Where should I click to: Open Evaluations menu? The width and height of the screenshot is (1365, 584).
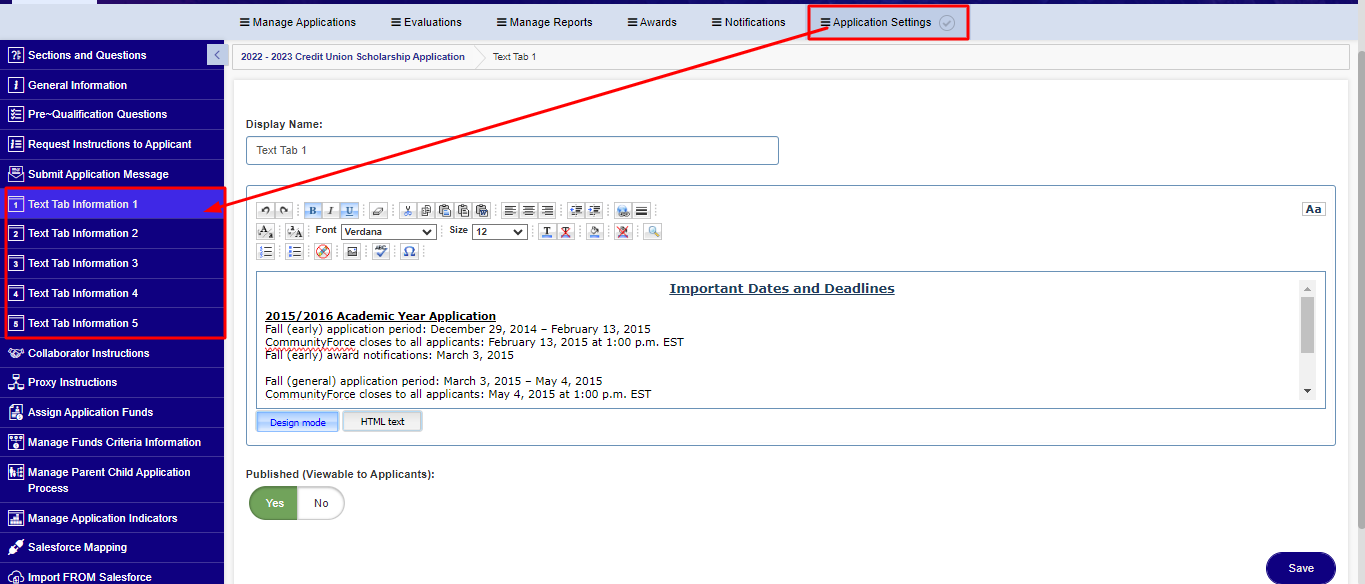(426, 22)
